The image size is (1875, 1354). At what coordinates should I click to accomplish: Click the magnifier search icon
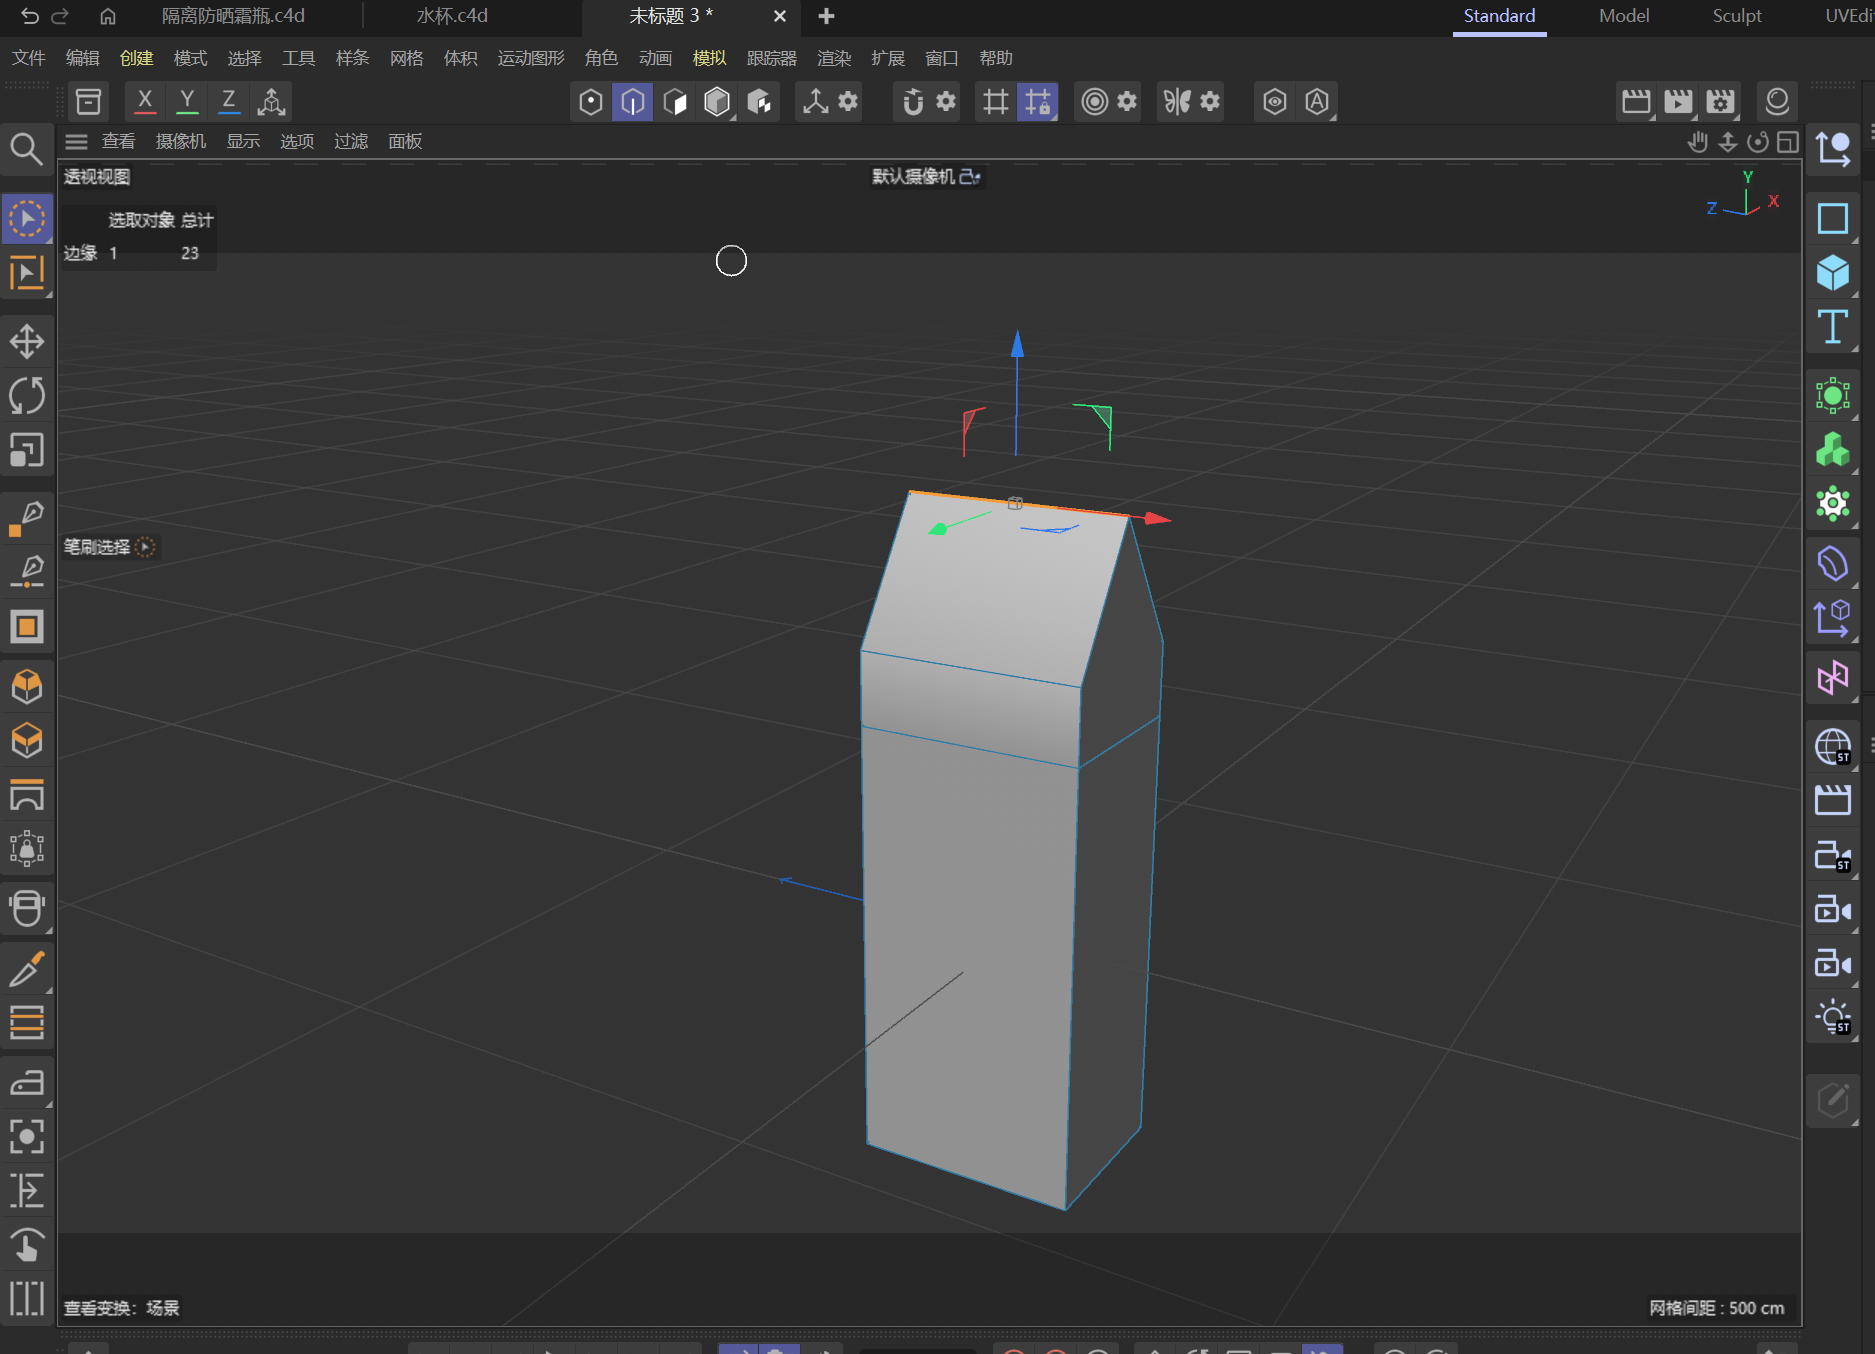click(x=26, y=149)
